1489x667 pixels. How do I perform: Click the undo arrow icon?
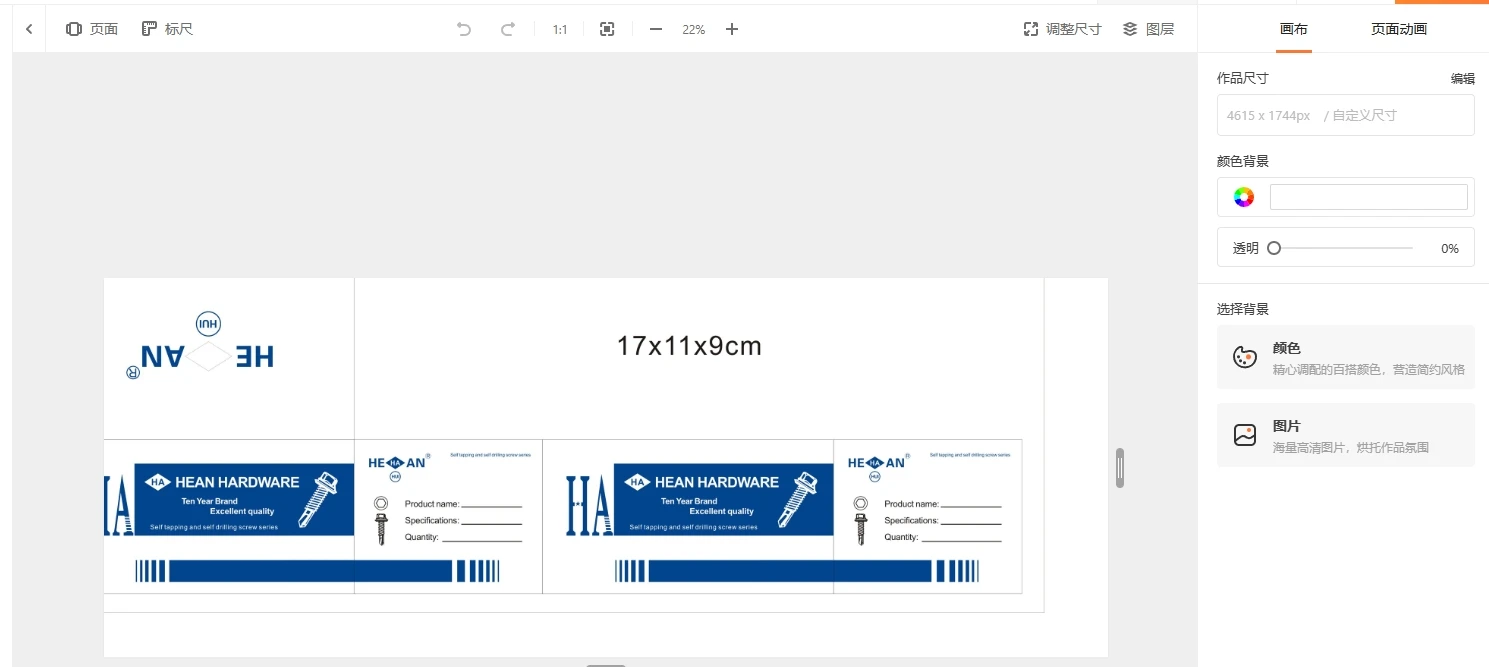[464, 29]
